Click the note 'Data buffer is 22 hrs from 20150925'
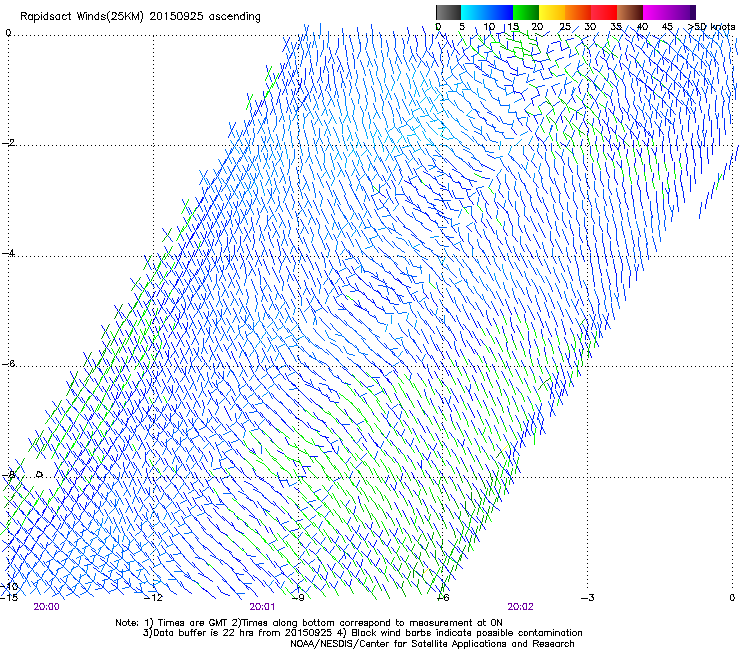The width and height of the screenshot is (740, 650). coord(242,633)
